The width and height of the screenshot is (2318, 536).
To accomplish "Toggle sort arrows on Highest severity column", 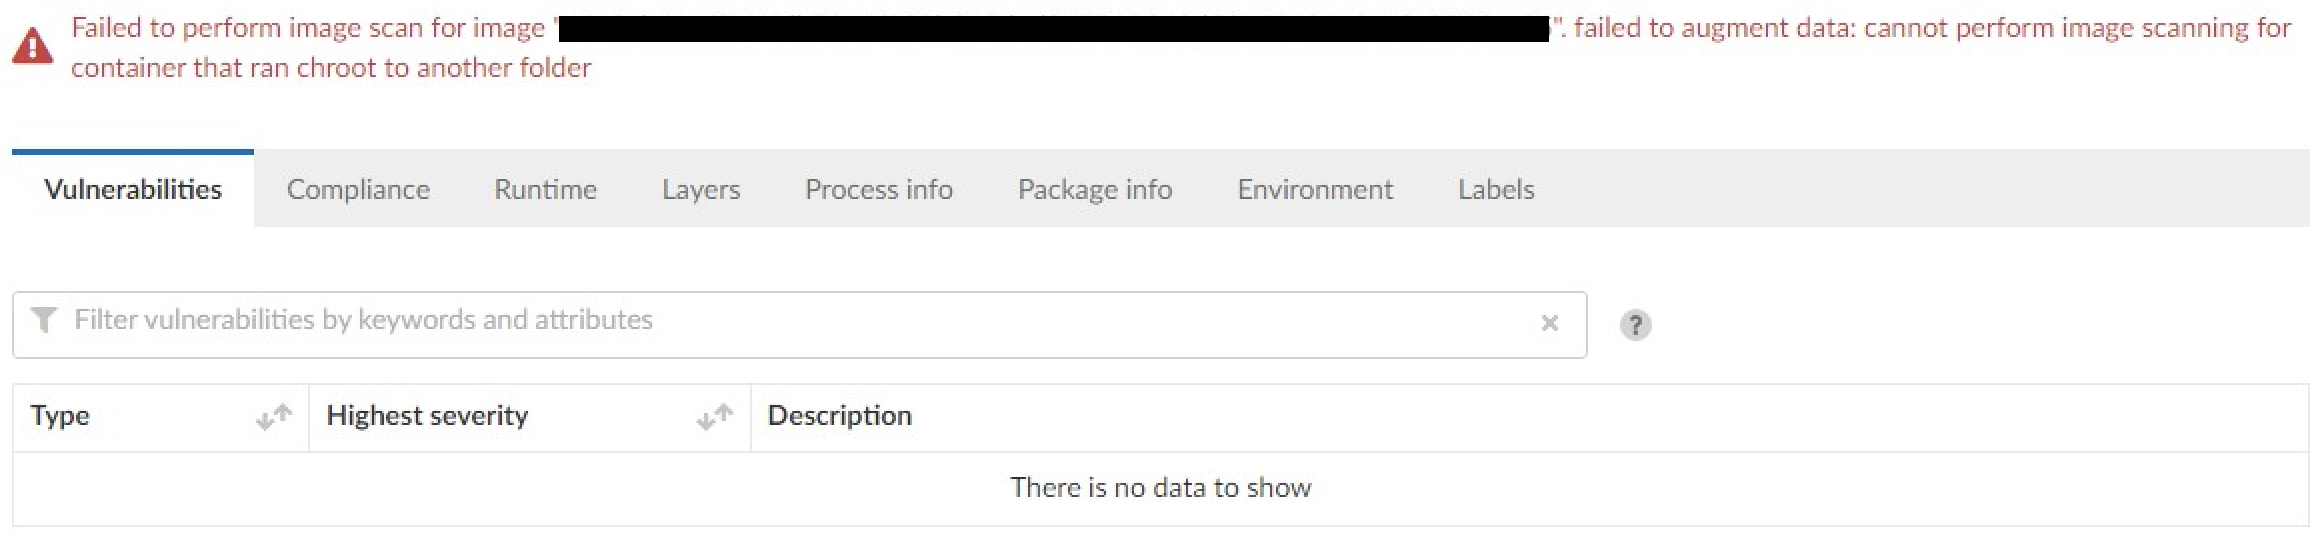I will [715, 417].
